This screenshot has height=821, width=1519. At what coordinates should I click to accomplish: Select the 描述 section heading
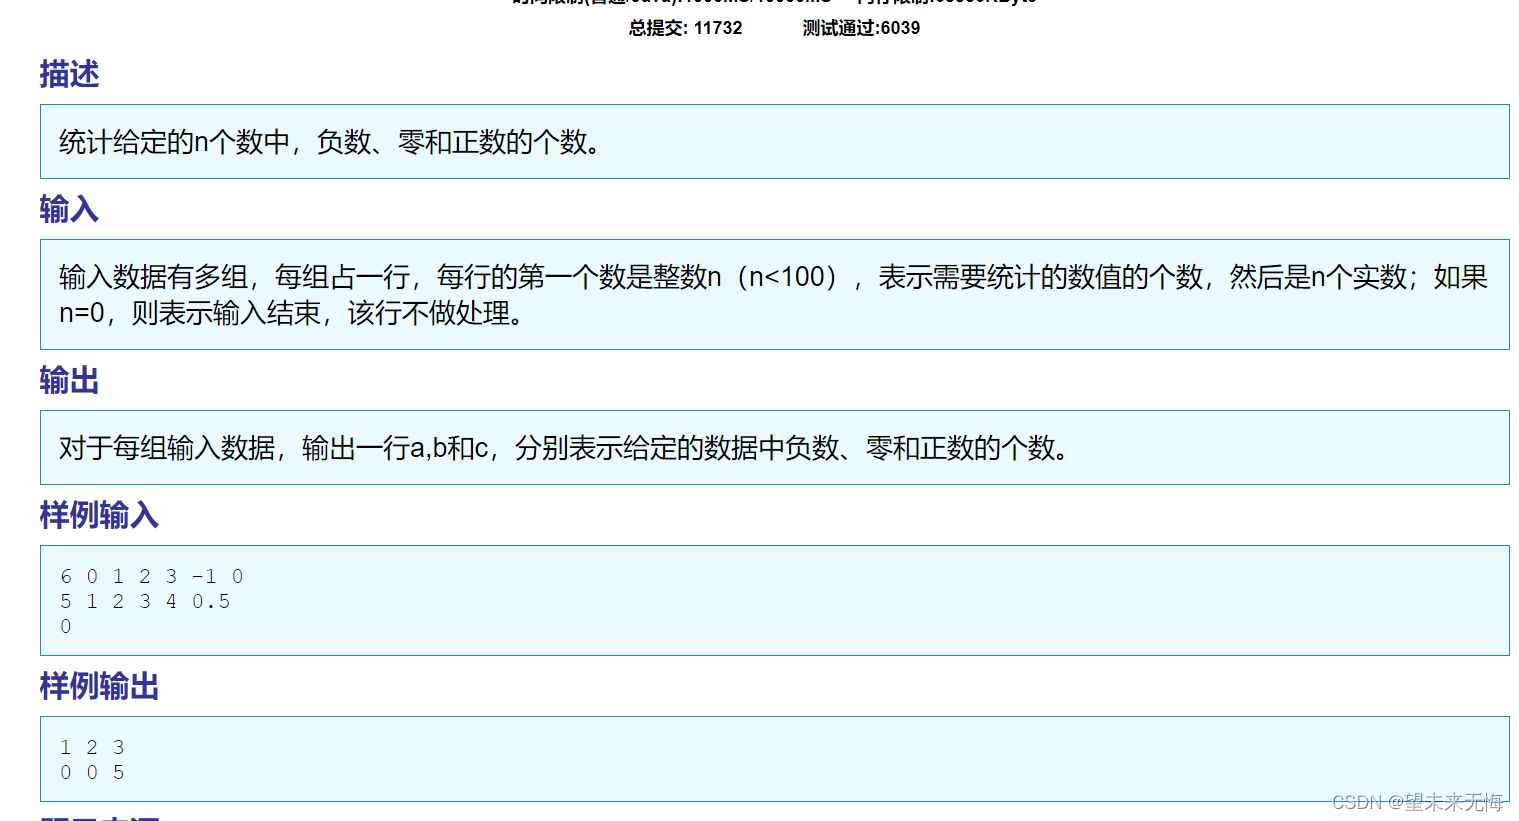click(x=67, y=74)
